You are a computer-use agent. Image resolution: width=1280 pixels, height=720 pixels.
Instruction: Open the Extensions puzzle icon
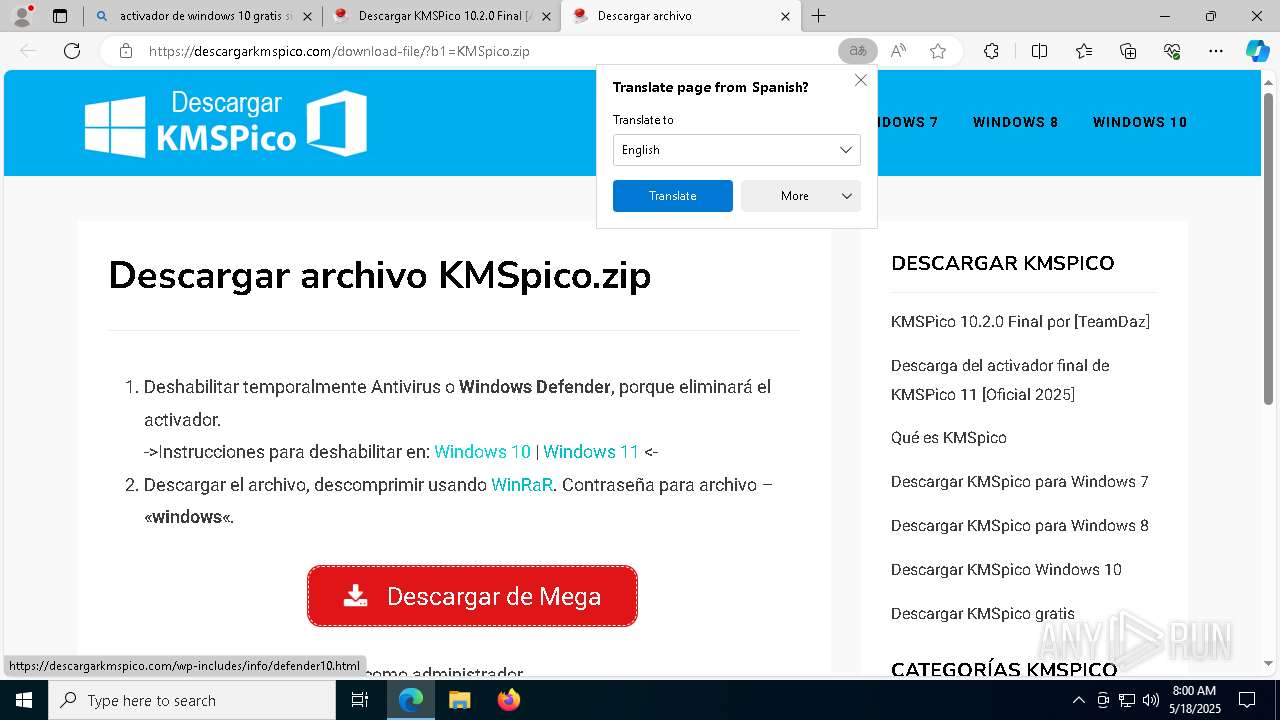pyautogui.click(x=991, y=51)
